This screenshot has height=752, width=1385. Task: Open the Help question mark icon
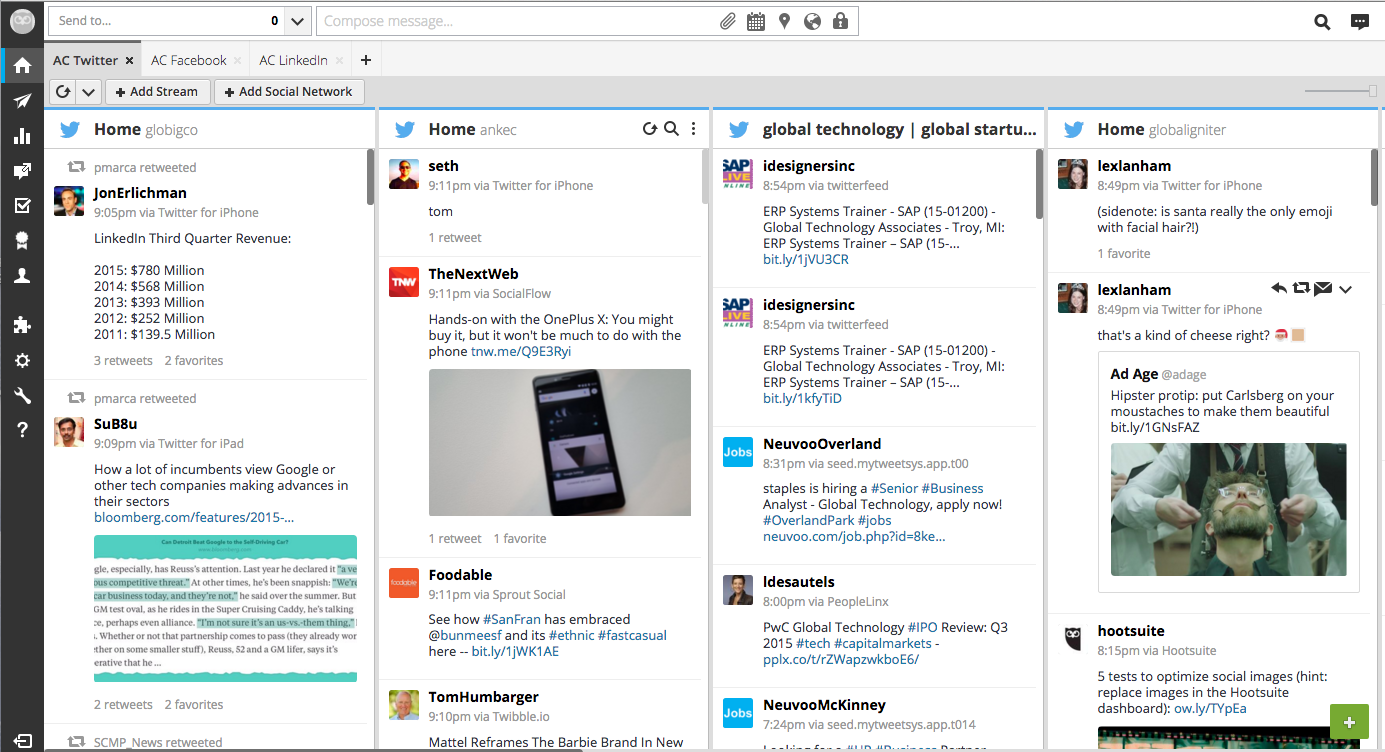pos(22,430)
